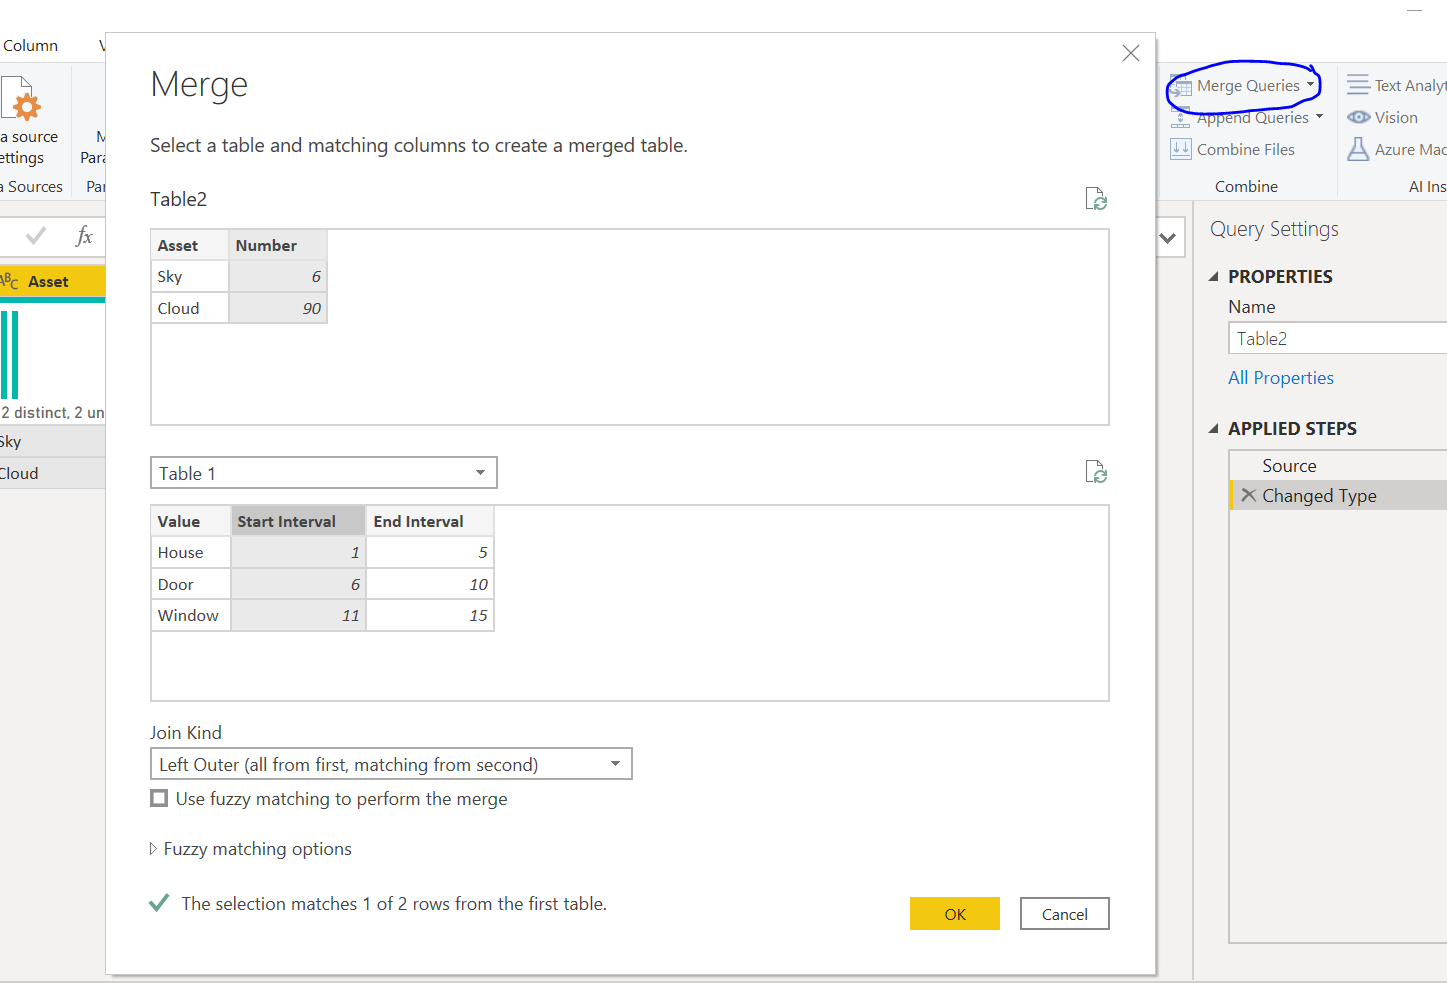Collapse the PROPERTIES section

1214,277
